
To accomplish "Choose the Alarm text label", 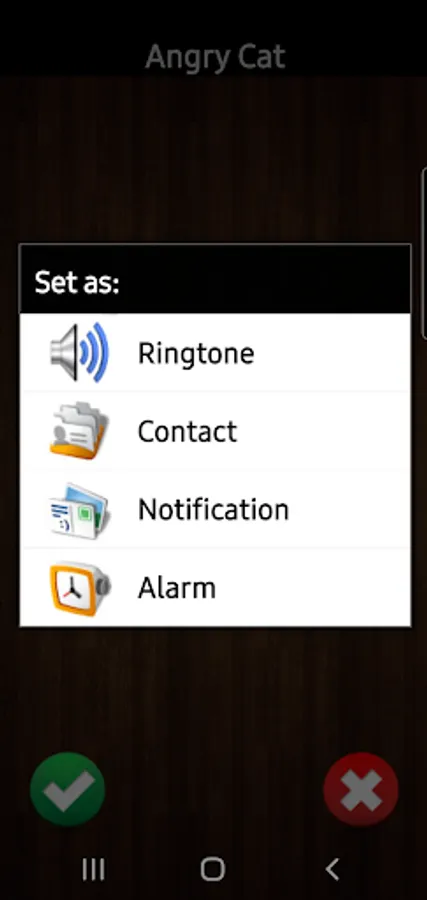I will click(x=177, y=588).
